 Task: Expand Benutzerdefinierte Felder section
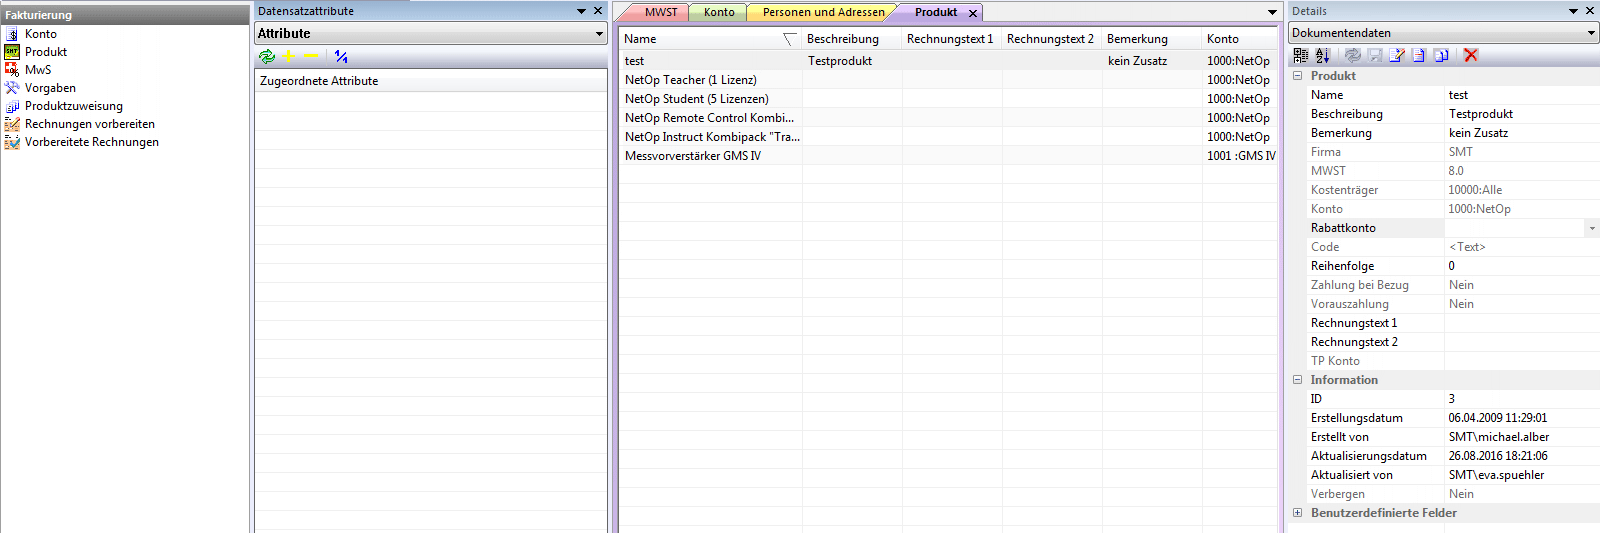click(x=1298, y=513)
